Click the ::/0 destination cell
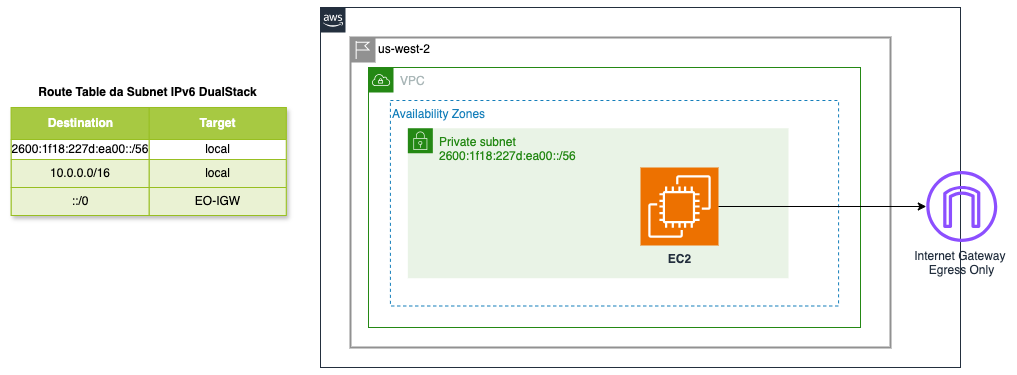The width and height of the screenshot is (1017, 375). [80, 201]
